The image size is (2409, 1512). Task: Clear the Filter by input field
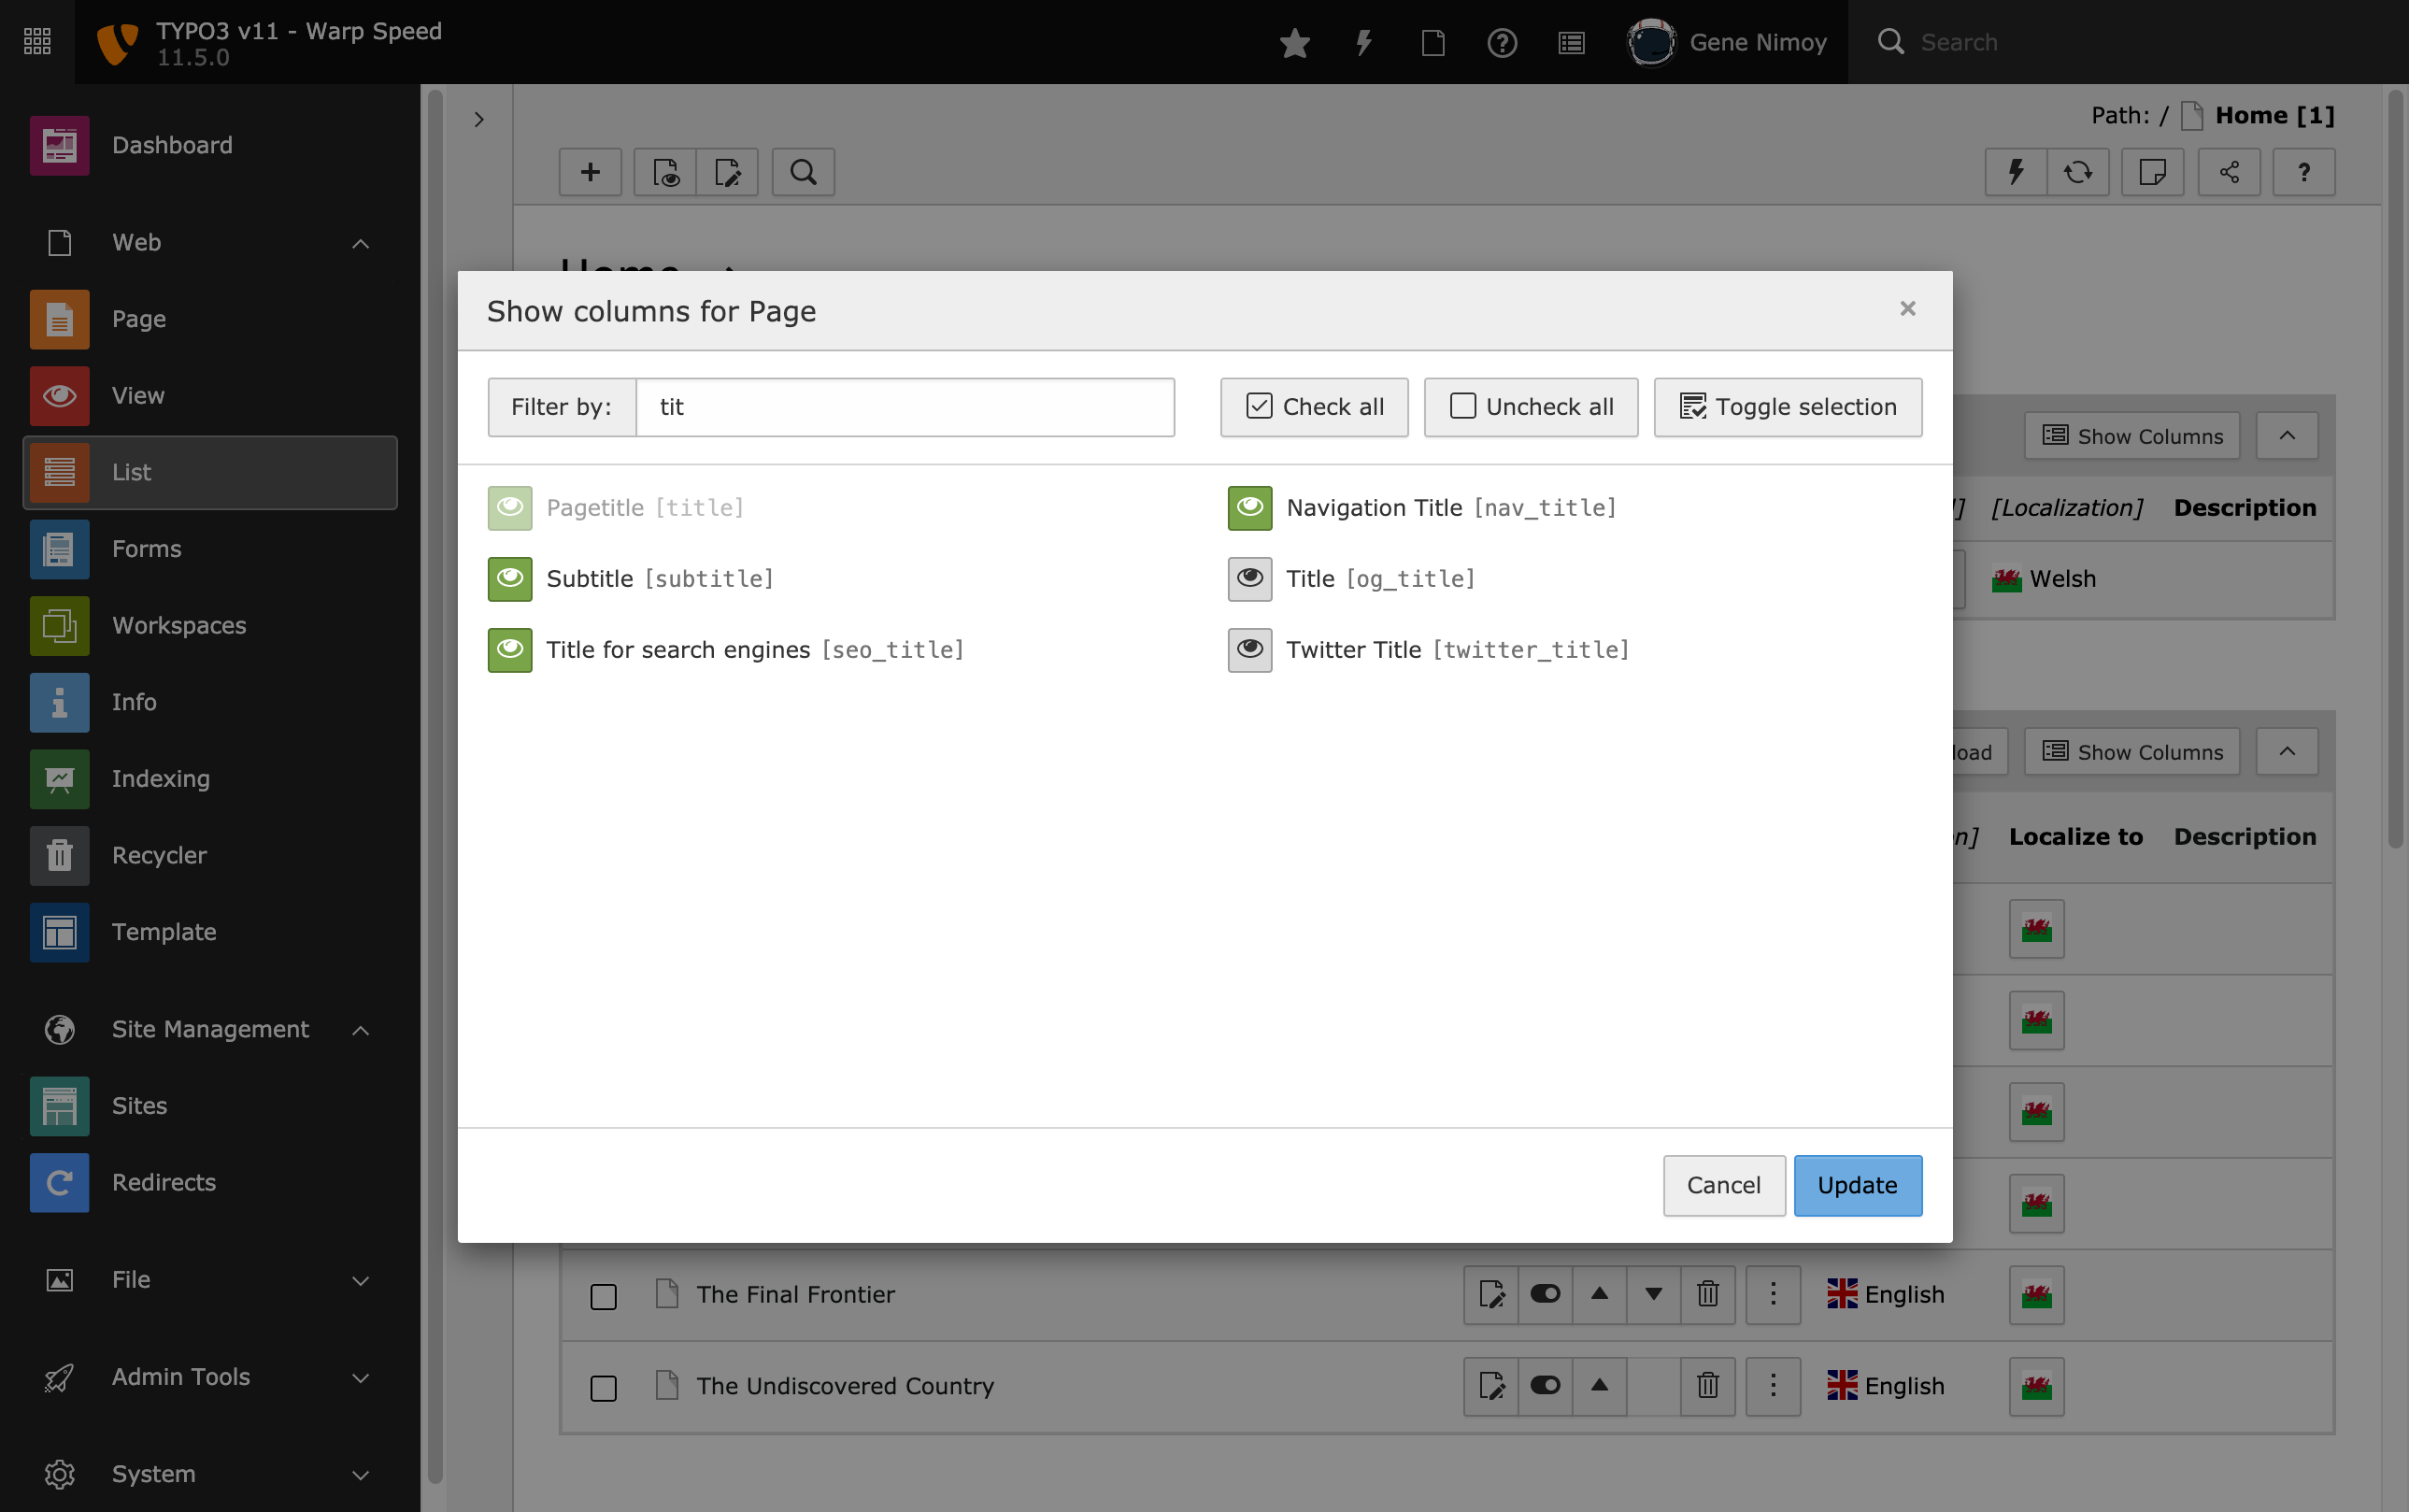(x=903, y=406)
